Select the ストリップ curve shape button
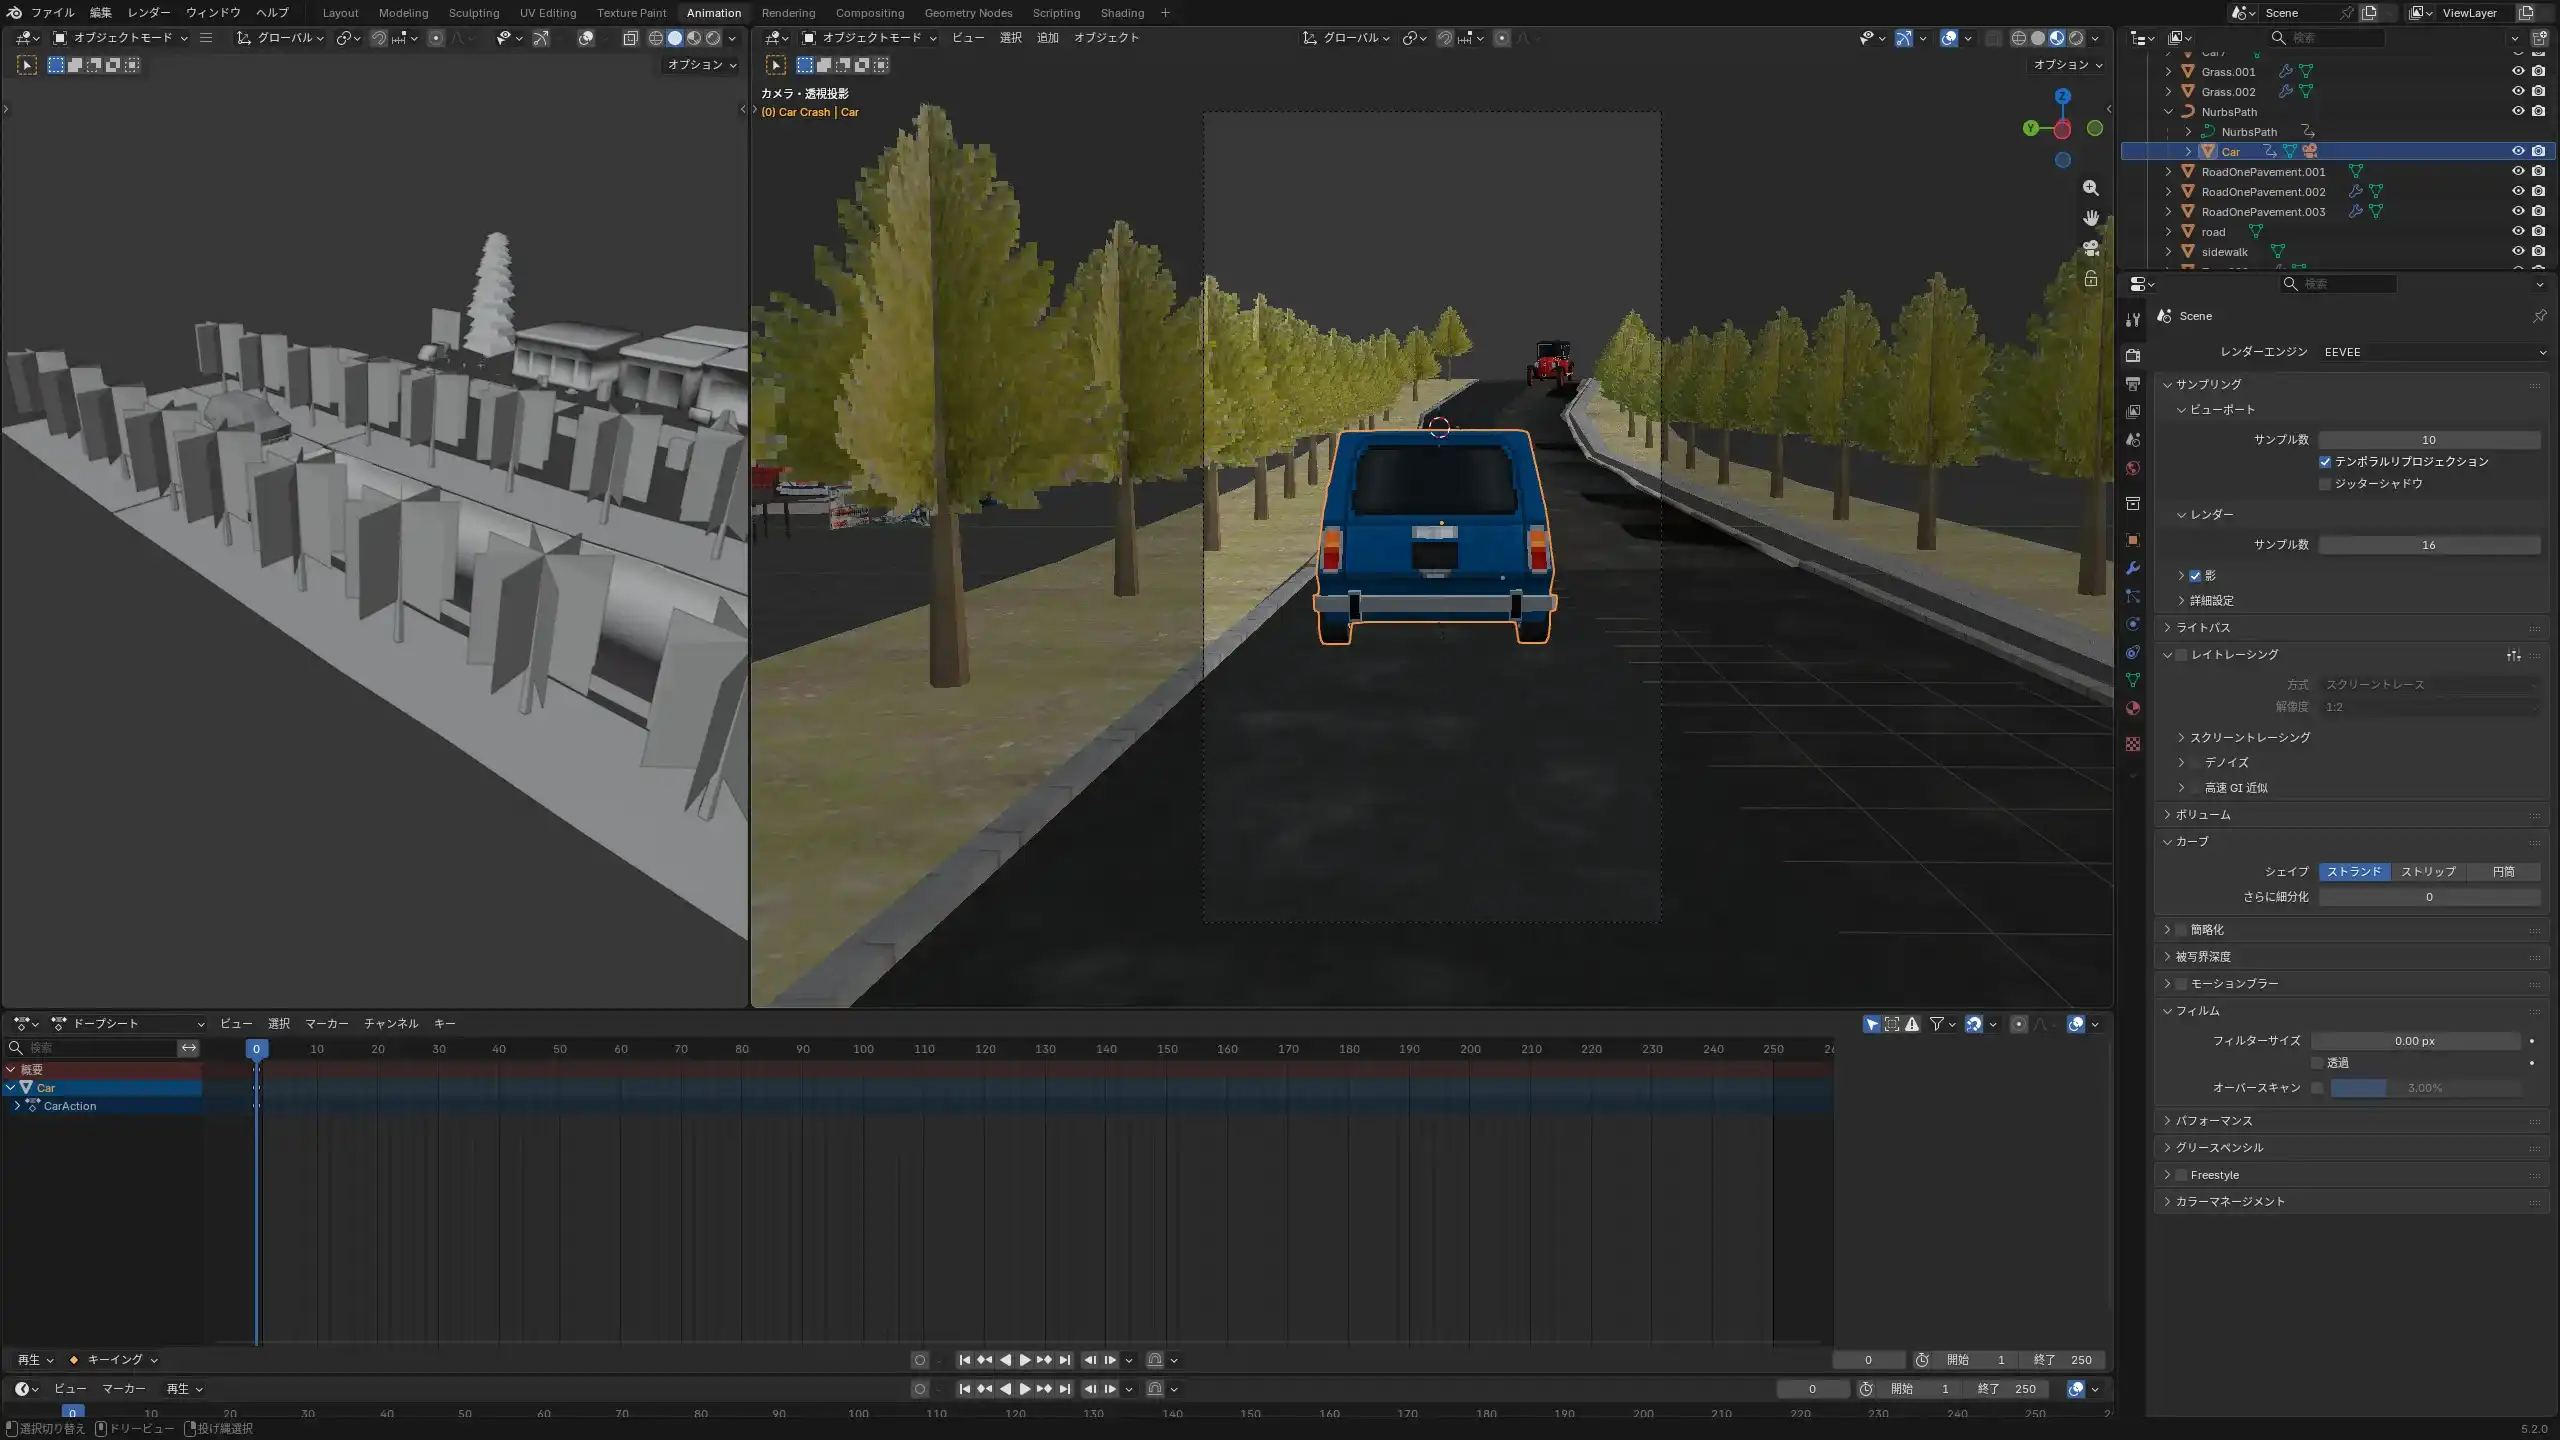 [x=2428, y=872]
